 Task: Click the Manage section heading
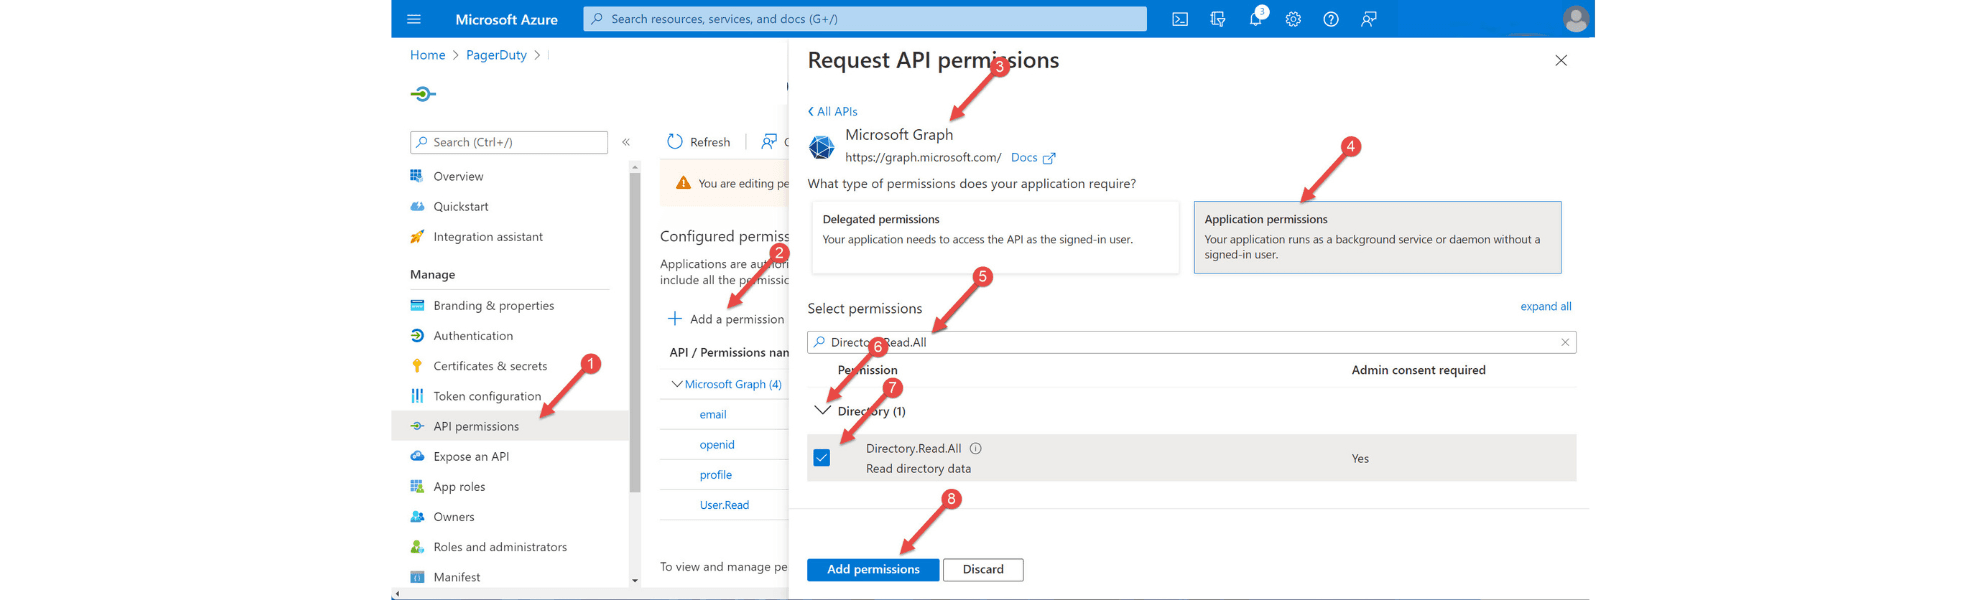click(x=432, y=275)
